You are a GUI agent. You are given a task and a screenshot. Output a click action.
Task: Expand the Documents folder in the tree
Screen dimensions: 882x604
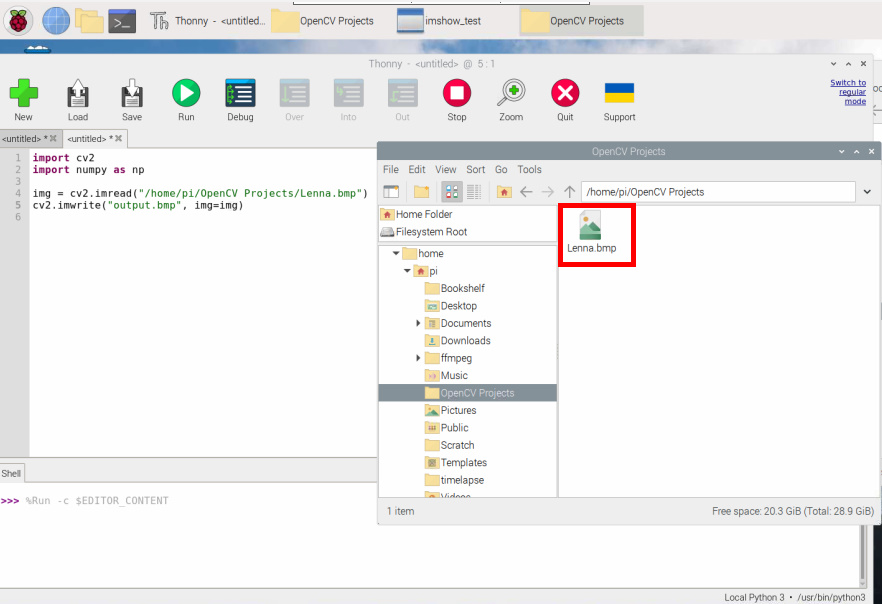[x=418, y=323]
